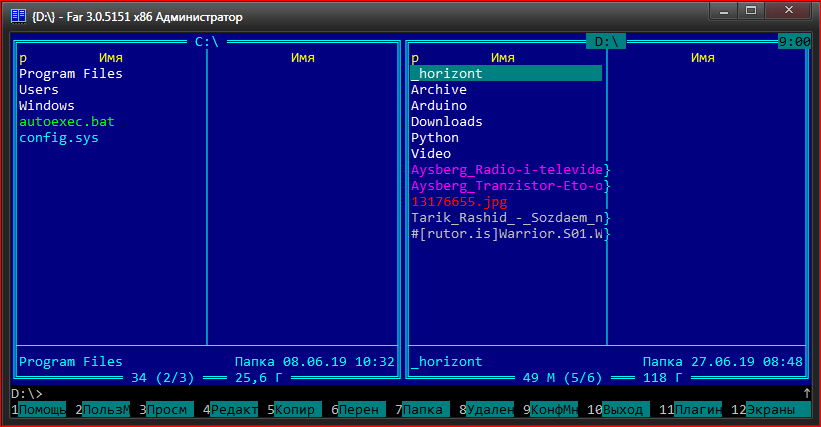Screen dimensions: 821x427
Task: Open the 2 ПользМ user menu
Action: 105,410
